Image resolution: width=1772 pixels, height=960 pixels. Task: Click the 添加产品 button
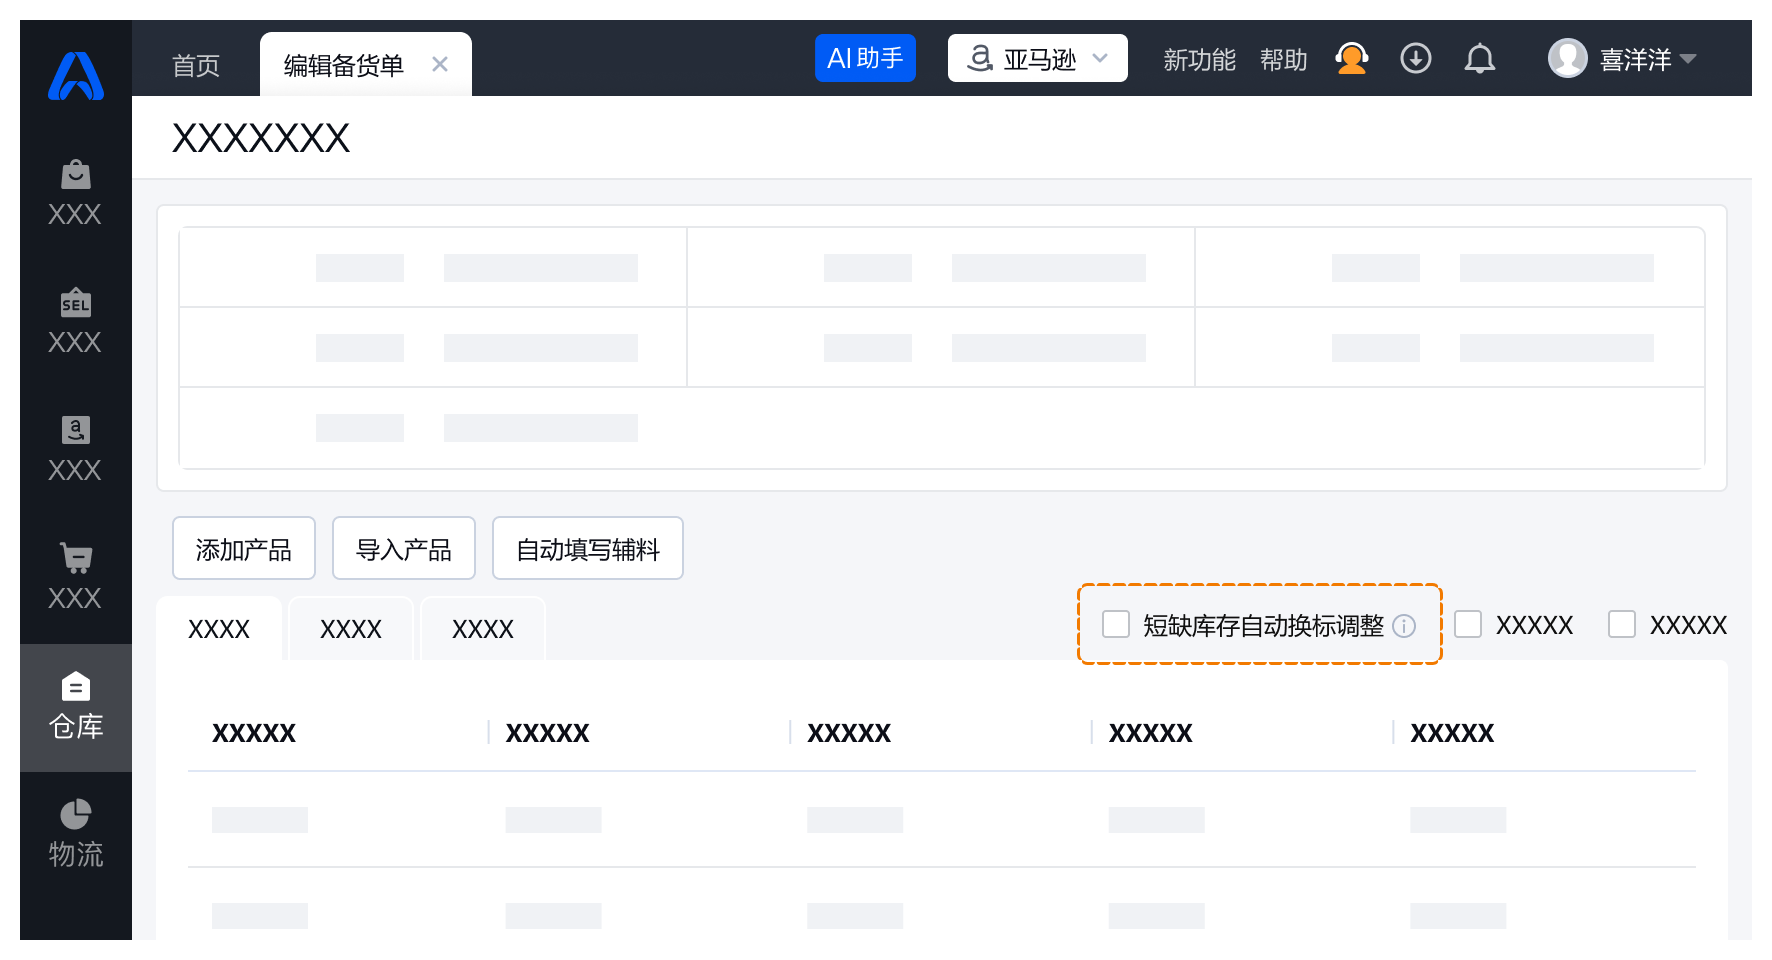pos(244,548)
